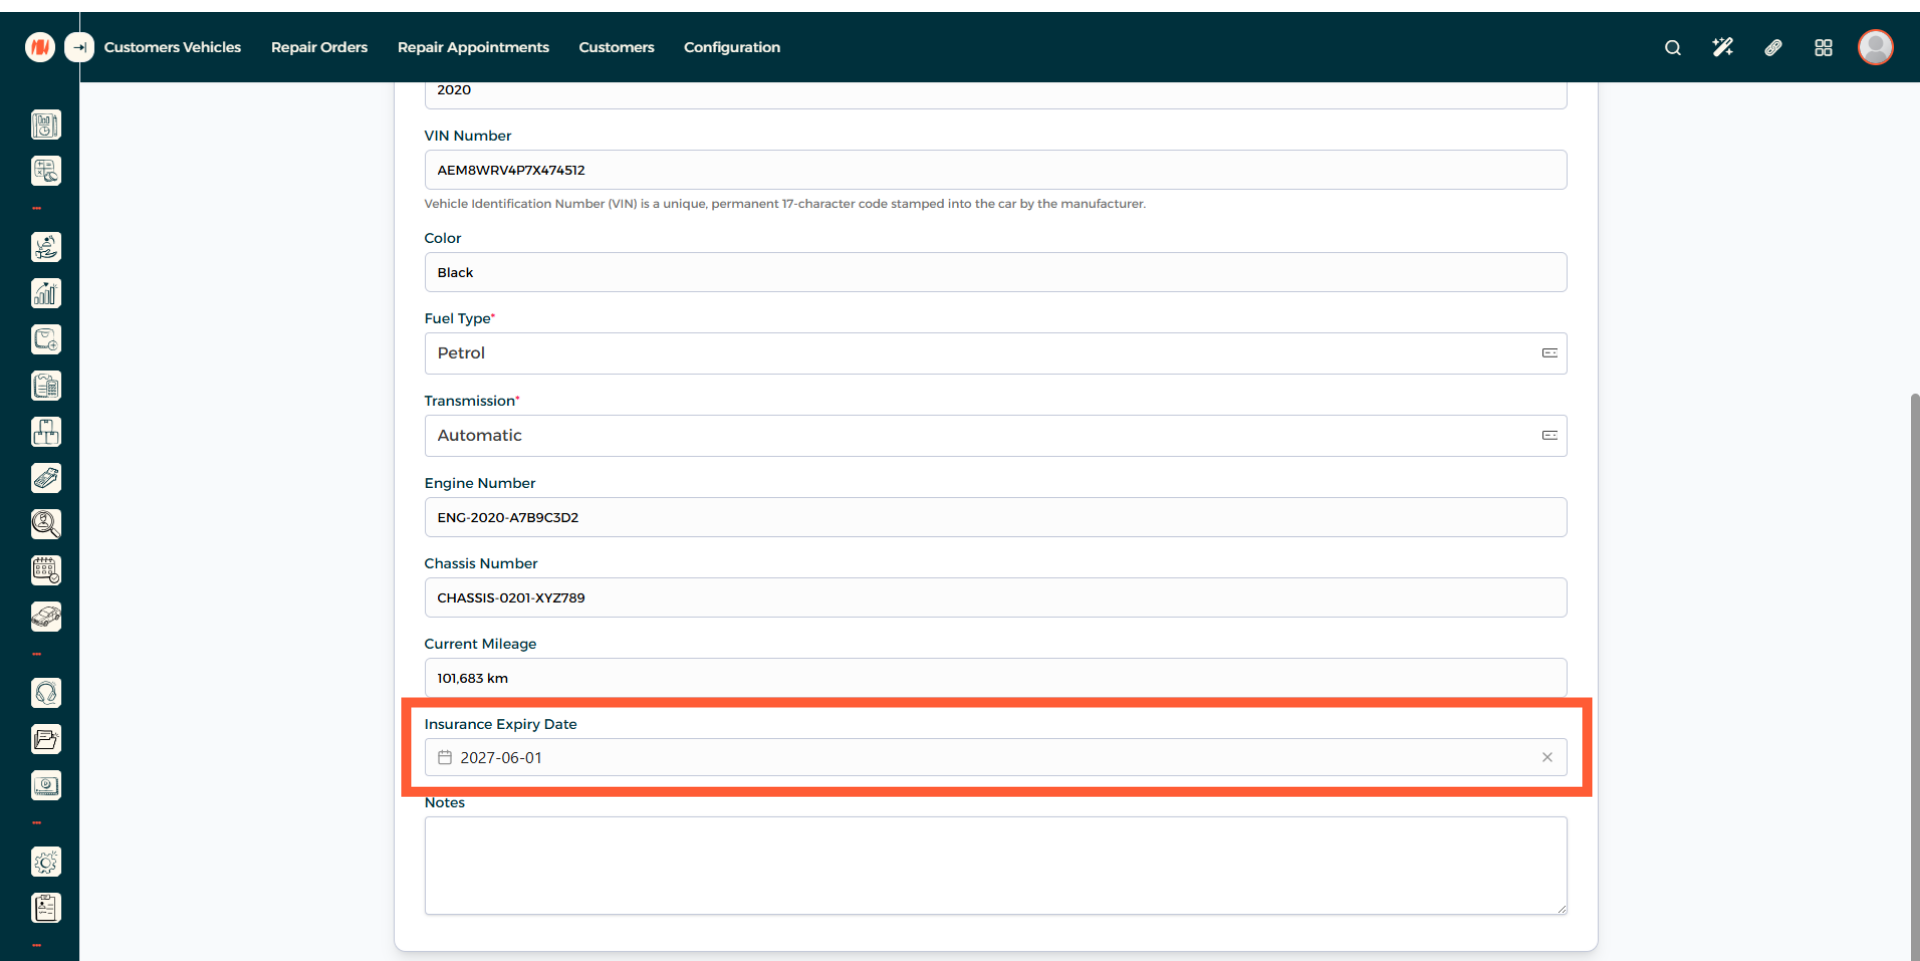Open the Insurance Expiry Date picker
This screenshot has width=1920, height=961.
click(x=980, y=758)
